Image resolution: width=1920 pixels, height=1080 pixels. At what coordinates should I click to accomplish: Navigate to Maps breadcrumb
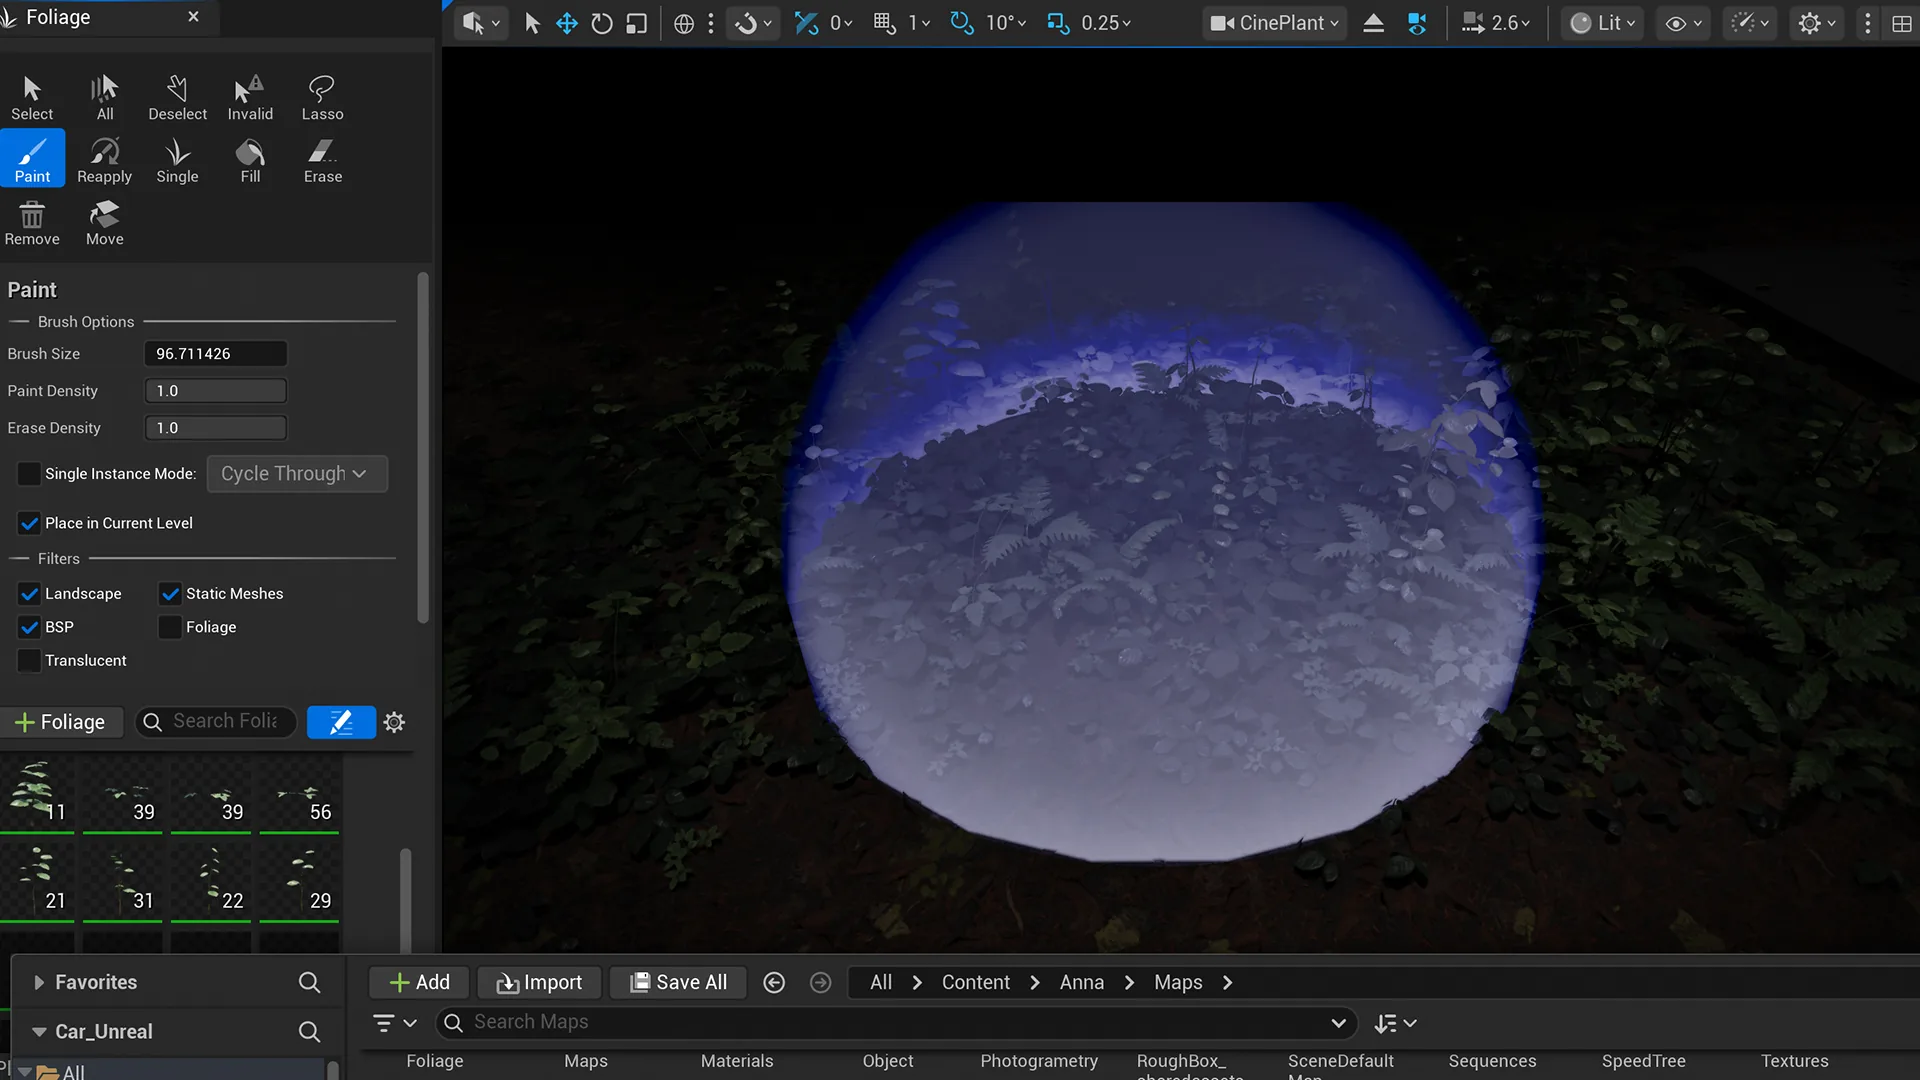coord(1178,983)
